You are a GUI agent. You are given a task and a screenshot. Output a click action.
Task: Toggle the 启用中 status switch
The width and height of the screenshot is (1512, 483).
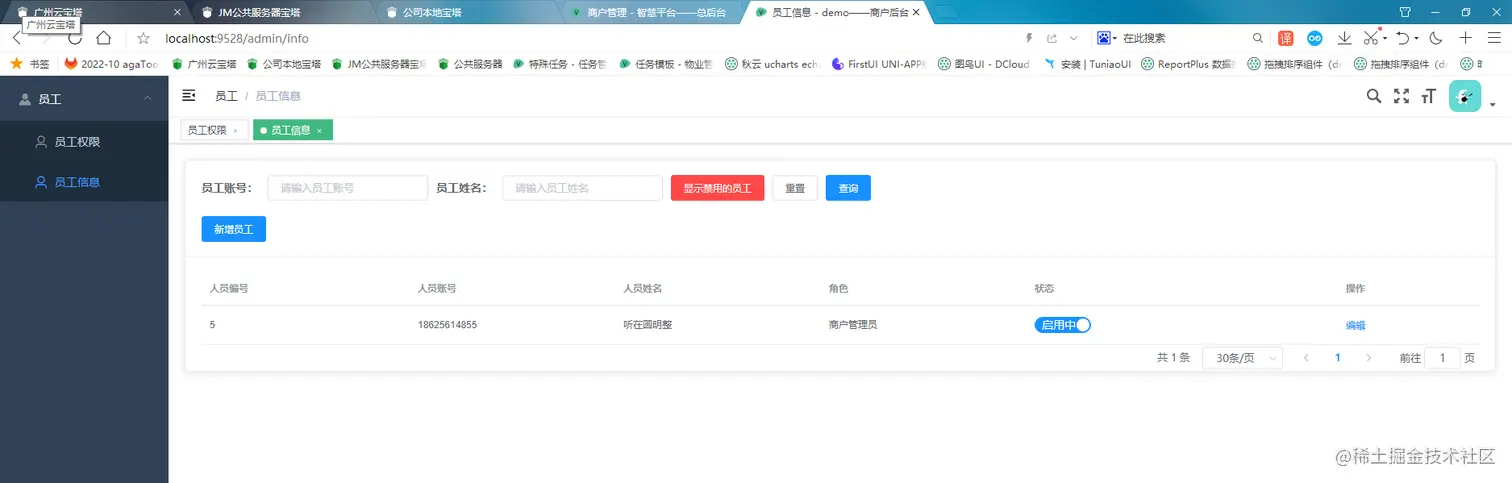click(1062, 325)
